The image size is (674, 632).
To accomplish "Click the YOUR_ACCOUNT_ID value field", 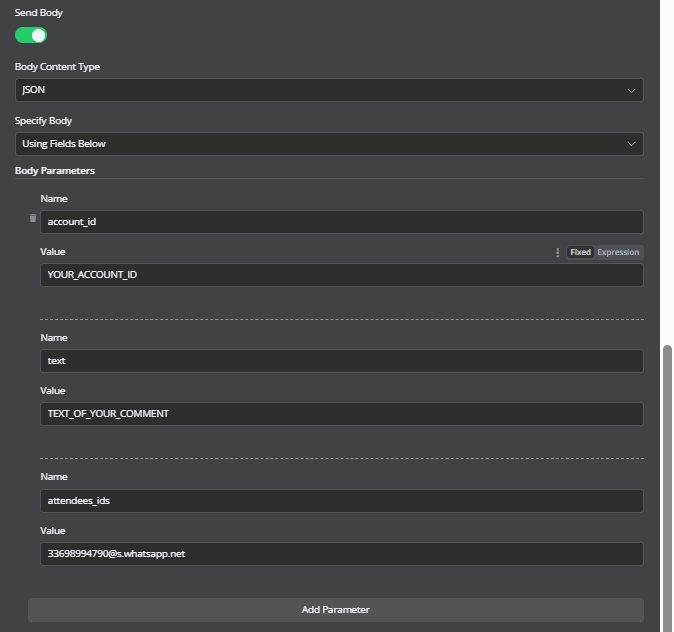I will (342, 275).
